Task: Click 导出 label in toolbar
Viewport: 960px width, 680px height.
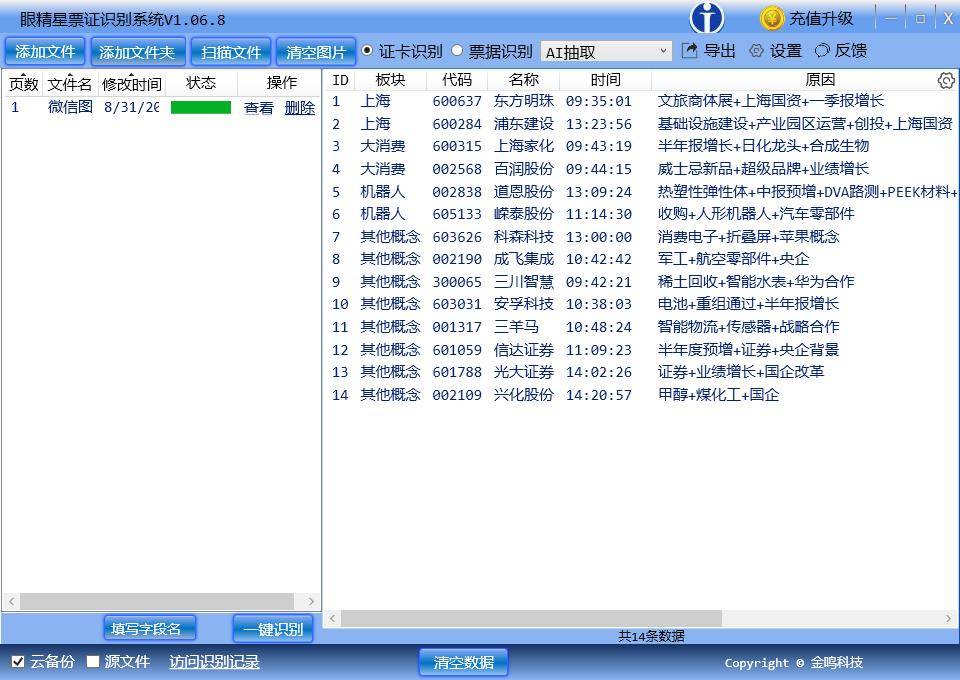Action: pyautogui.click(x=719, y=51)
